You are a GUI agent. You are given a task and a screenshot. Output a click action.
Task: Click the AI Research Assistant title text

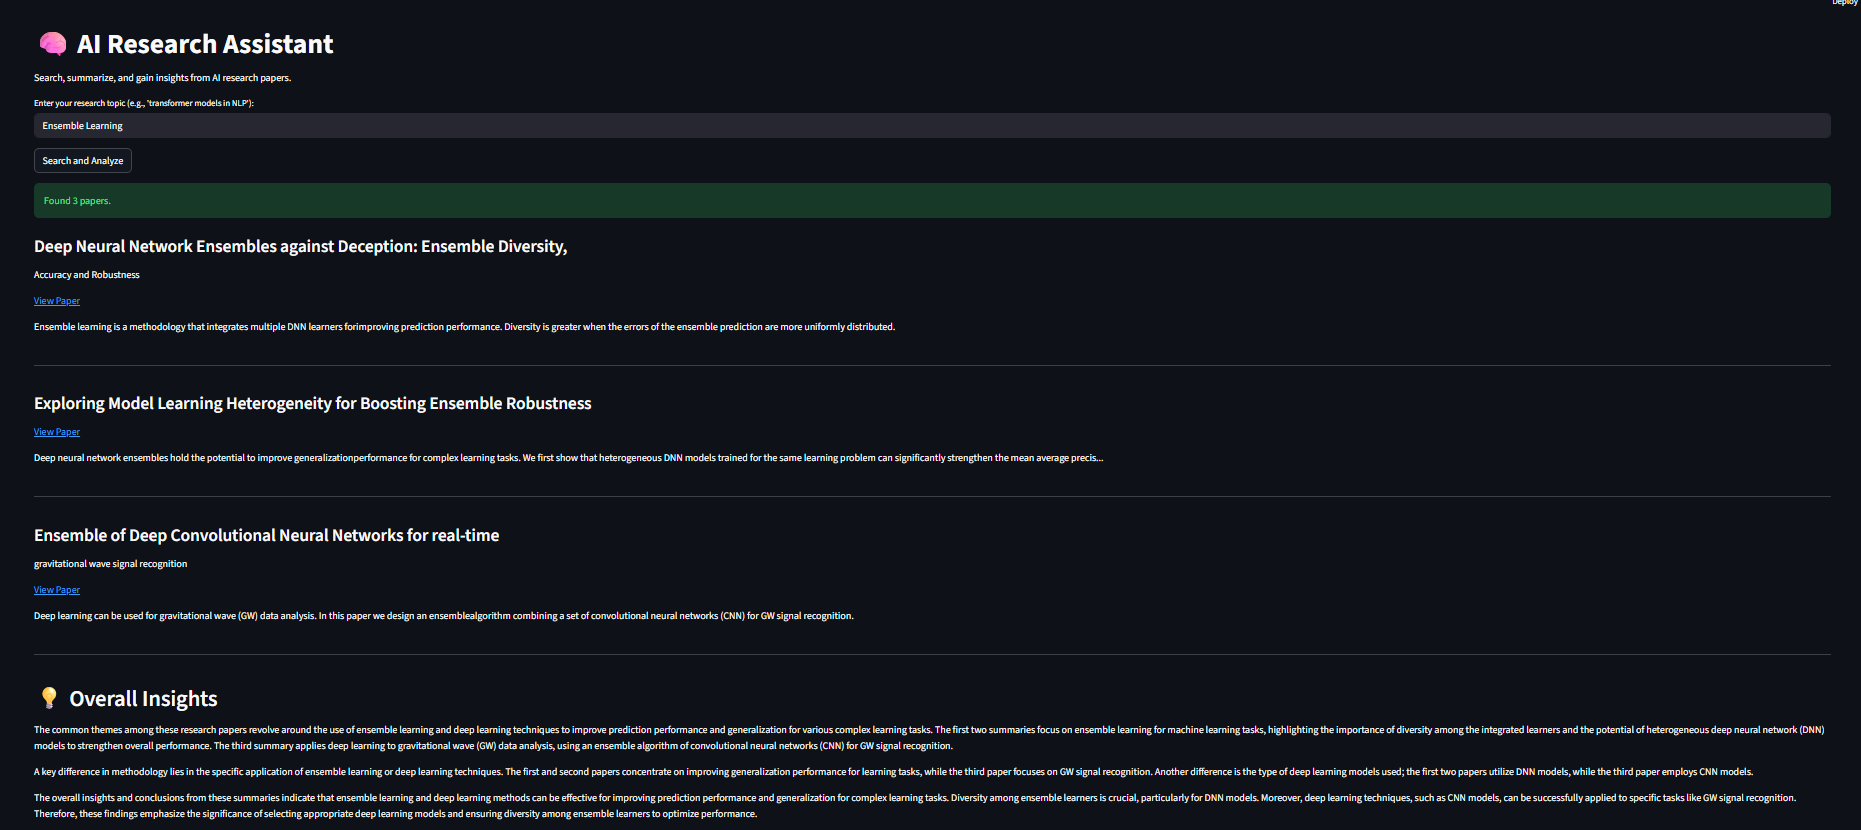point(205,44)
